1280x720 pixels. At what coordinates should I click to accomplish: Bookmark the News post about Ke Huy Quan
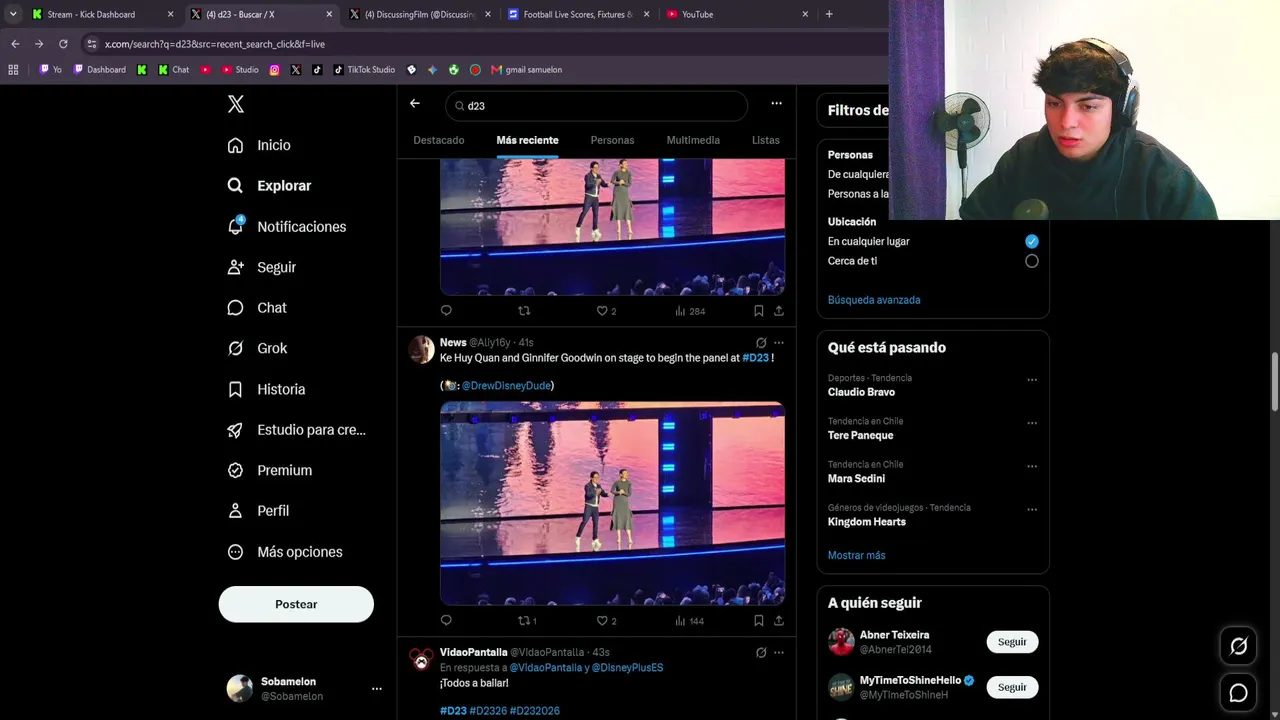[759, 620]
